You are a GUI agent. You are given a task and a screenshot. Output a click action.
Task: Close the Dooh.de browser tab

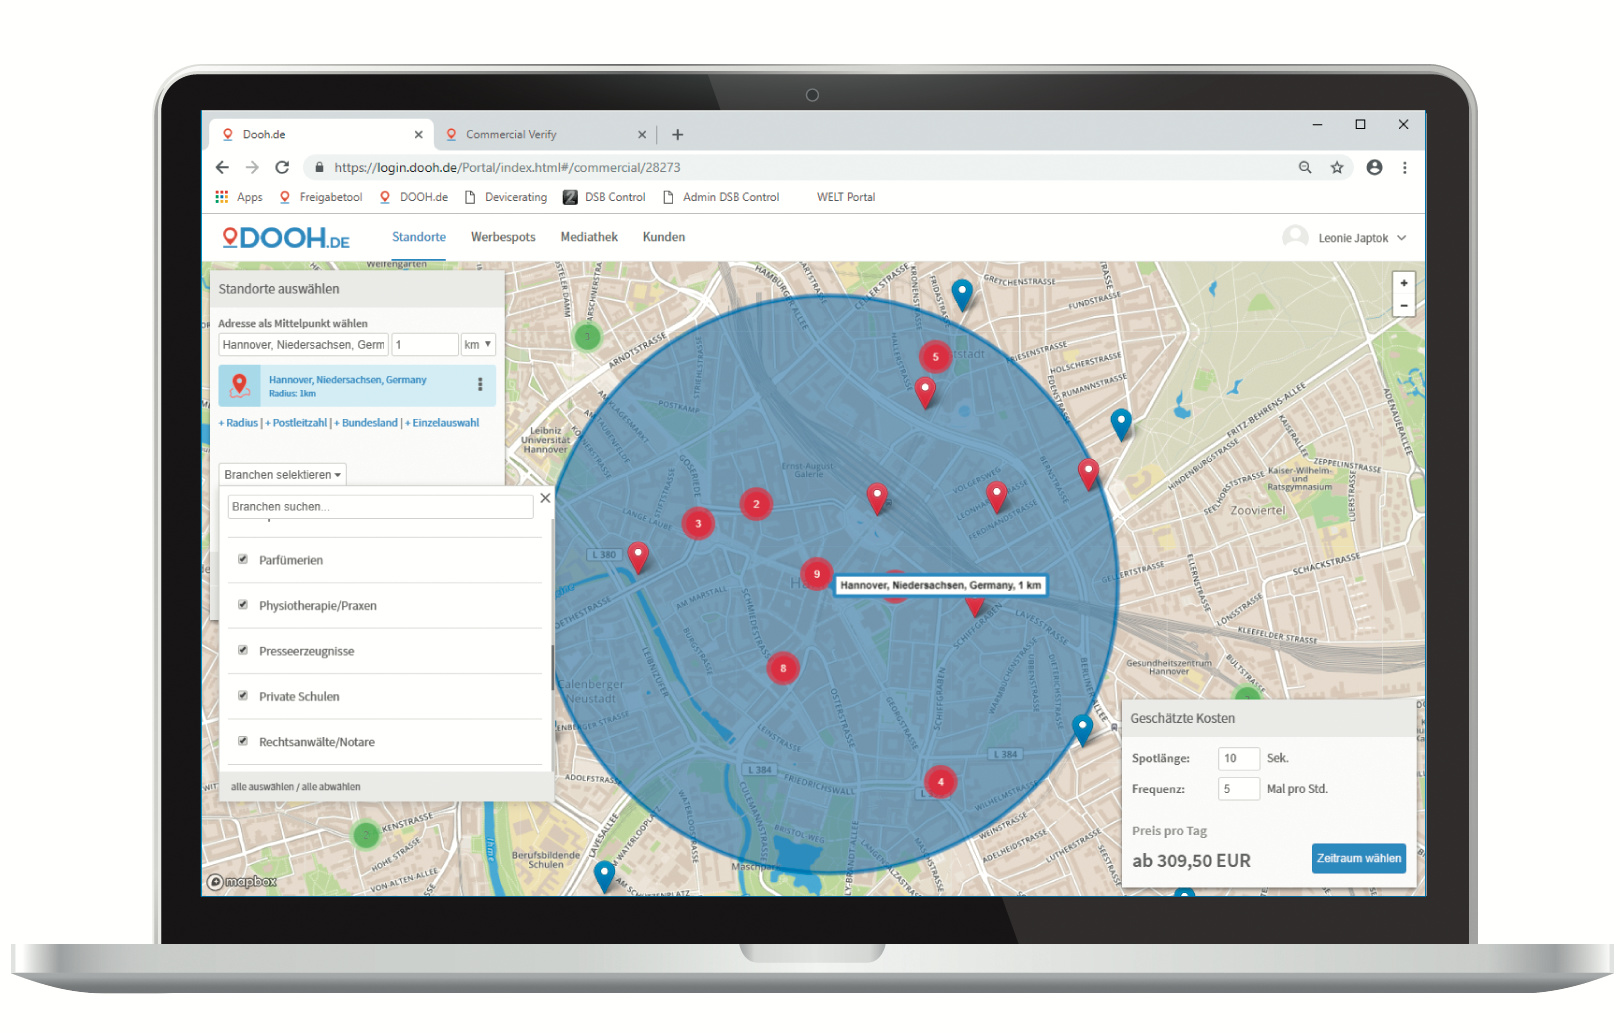[418, 134]
